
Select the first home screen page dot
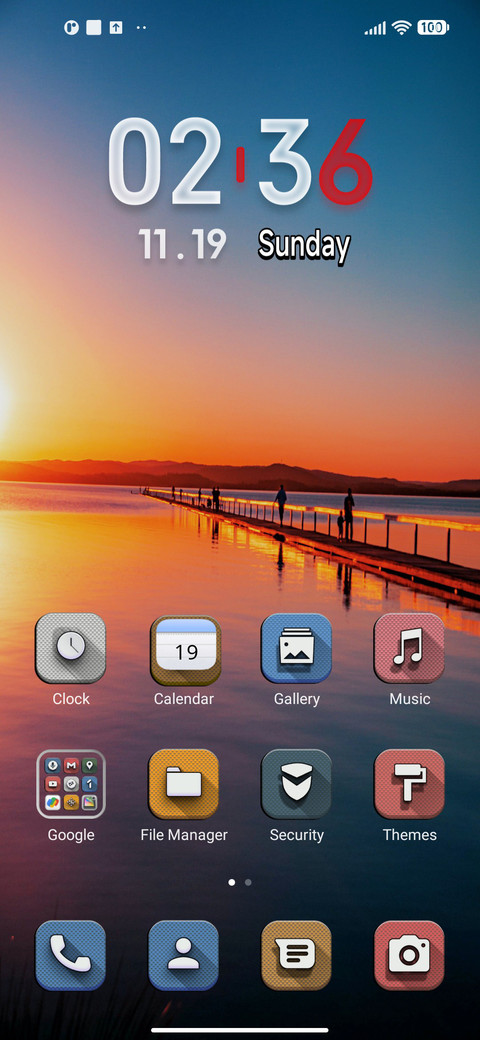231,883
